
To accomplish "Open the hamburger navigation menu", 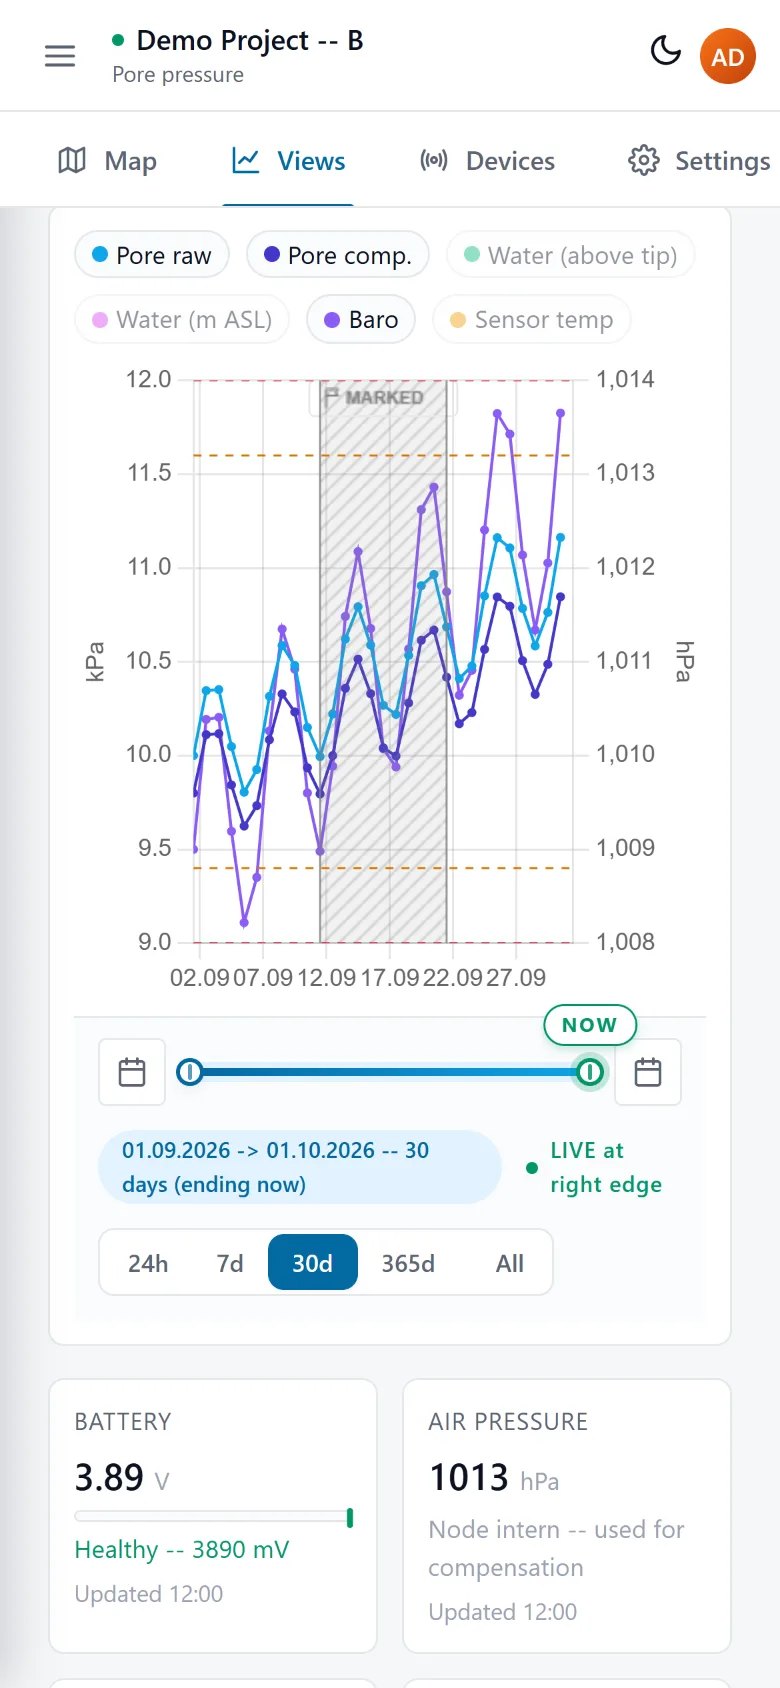I will (x=60, y=56).
